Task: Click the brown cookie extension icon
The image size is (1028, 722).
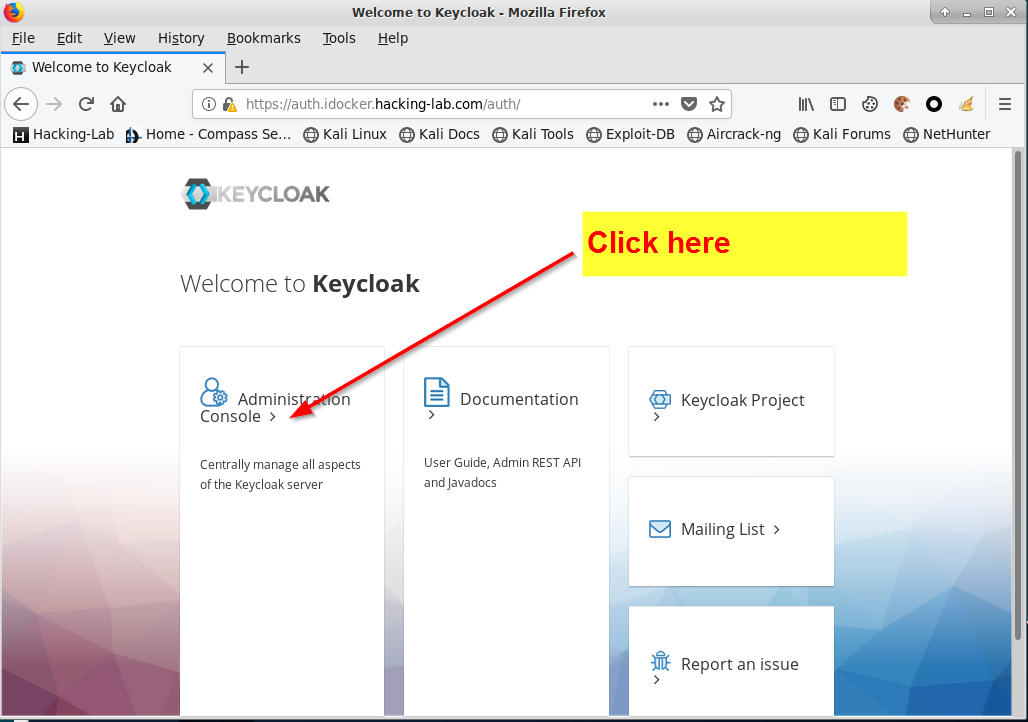Action: coord(902,104)
